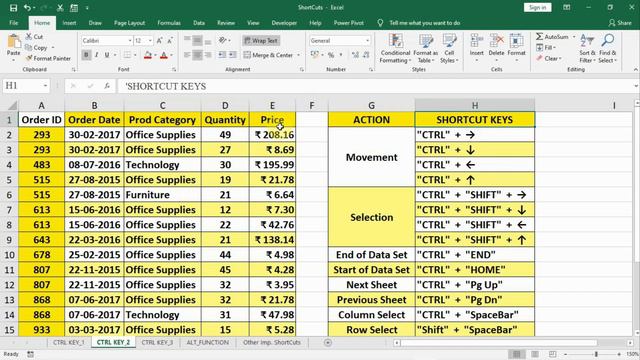Open the CTRL KEY_3 sheet tab

point(157,342)
